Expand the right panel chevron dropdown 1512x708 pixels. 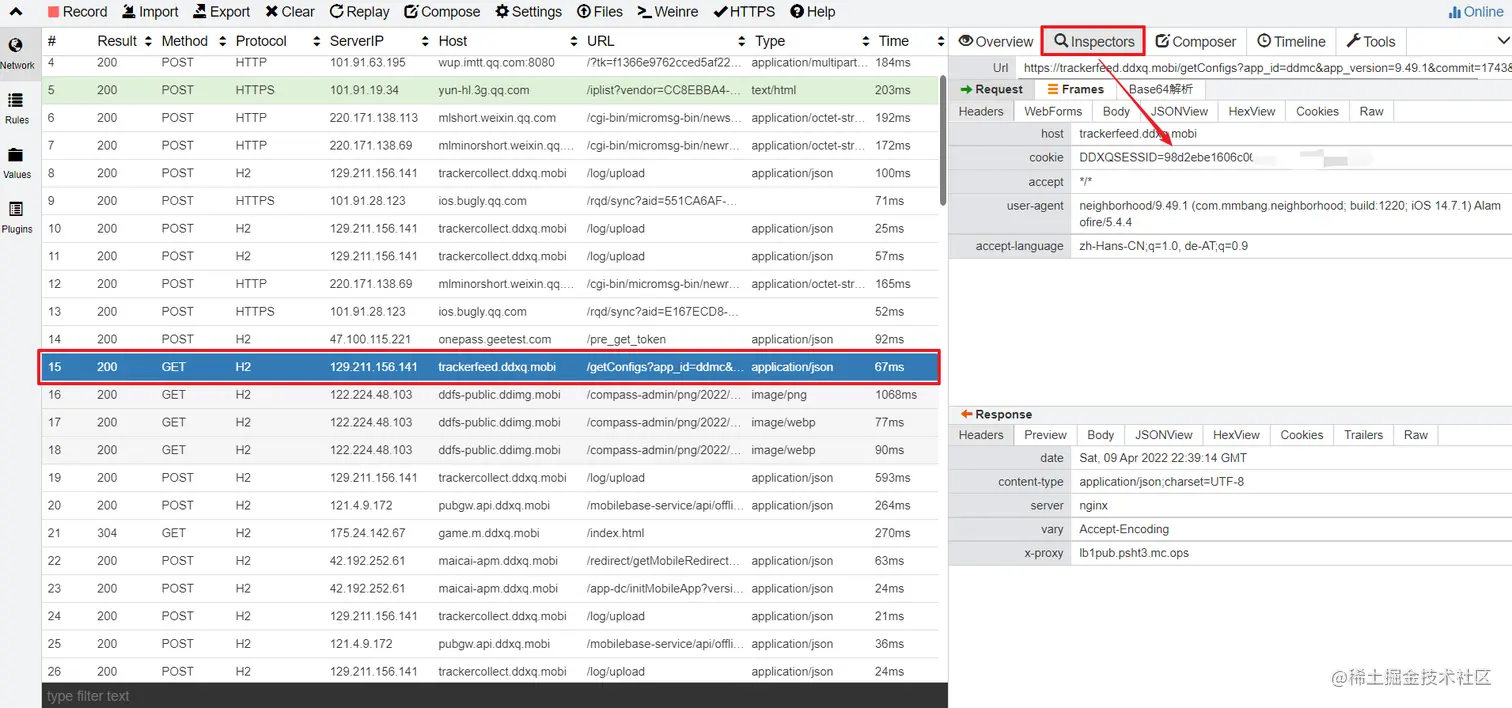[x=1503, y=41]
